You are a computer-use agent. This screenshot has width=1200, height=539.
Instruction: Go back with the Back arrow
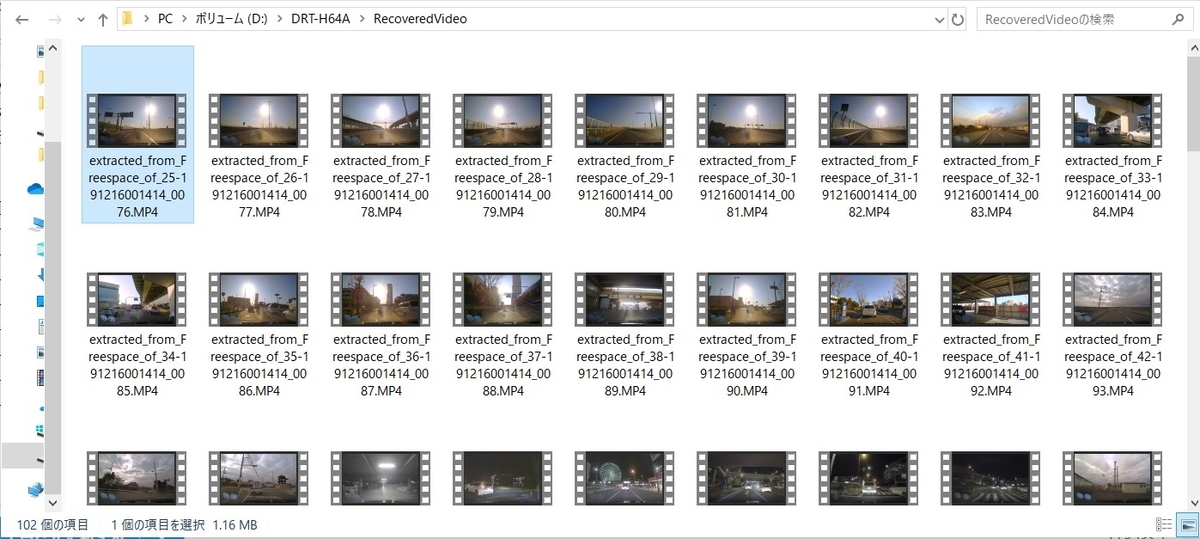coord(23,19)
